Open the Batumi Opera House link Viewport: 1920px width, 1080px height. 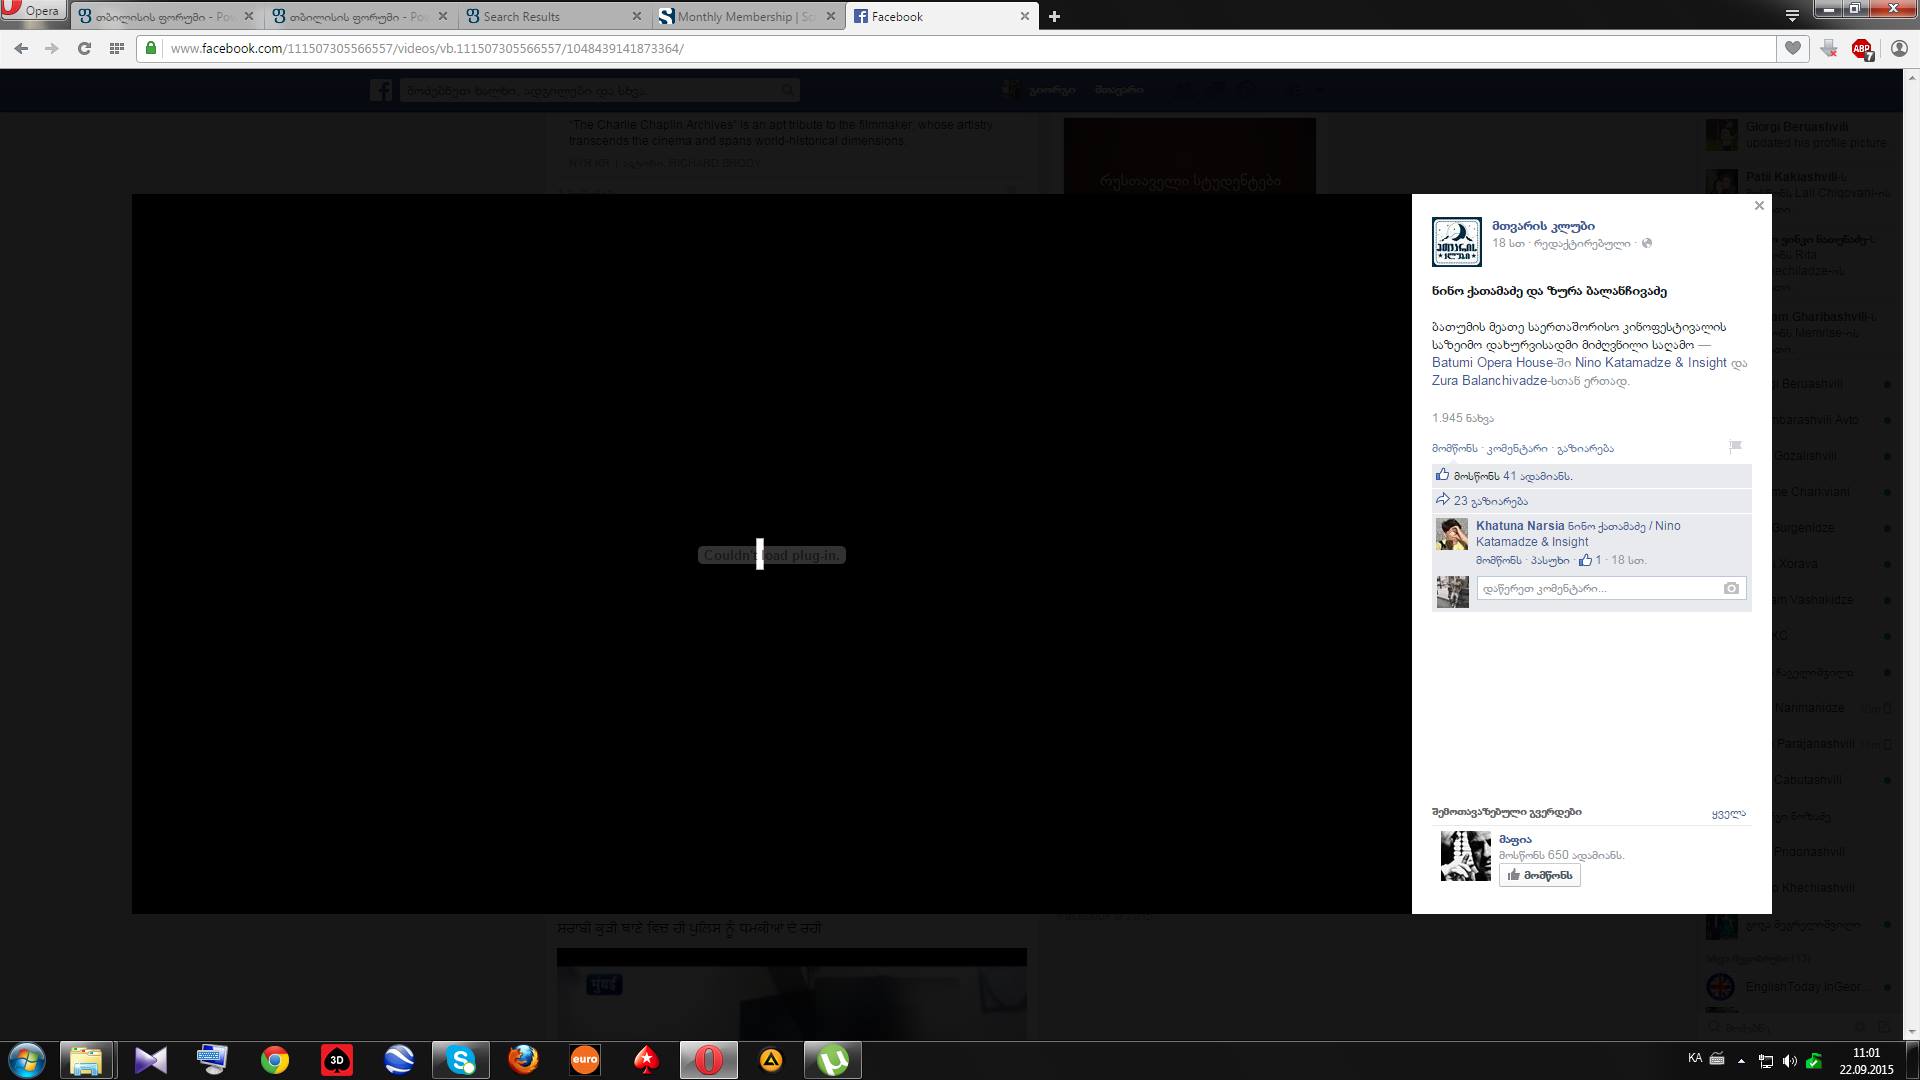(1492, 362)
